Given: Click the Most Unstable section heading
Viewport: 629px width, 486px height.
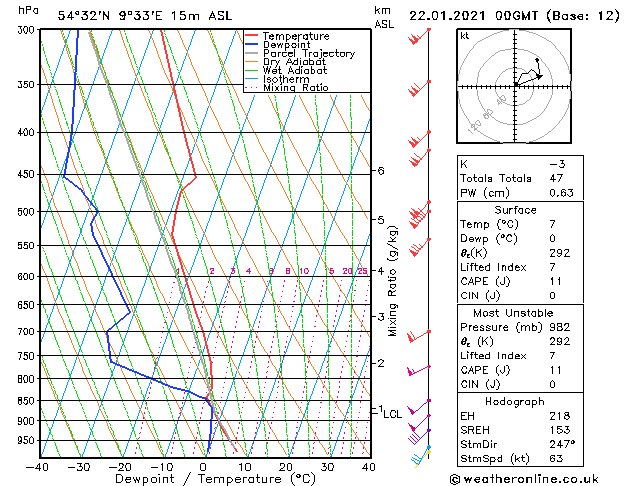Looking at the screenshot, I should click(x=513, y=313).
